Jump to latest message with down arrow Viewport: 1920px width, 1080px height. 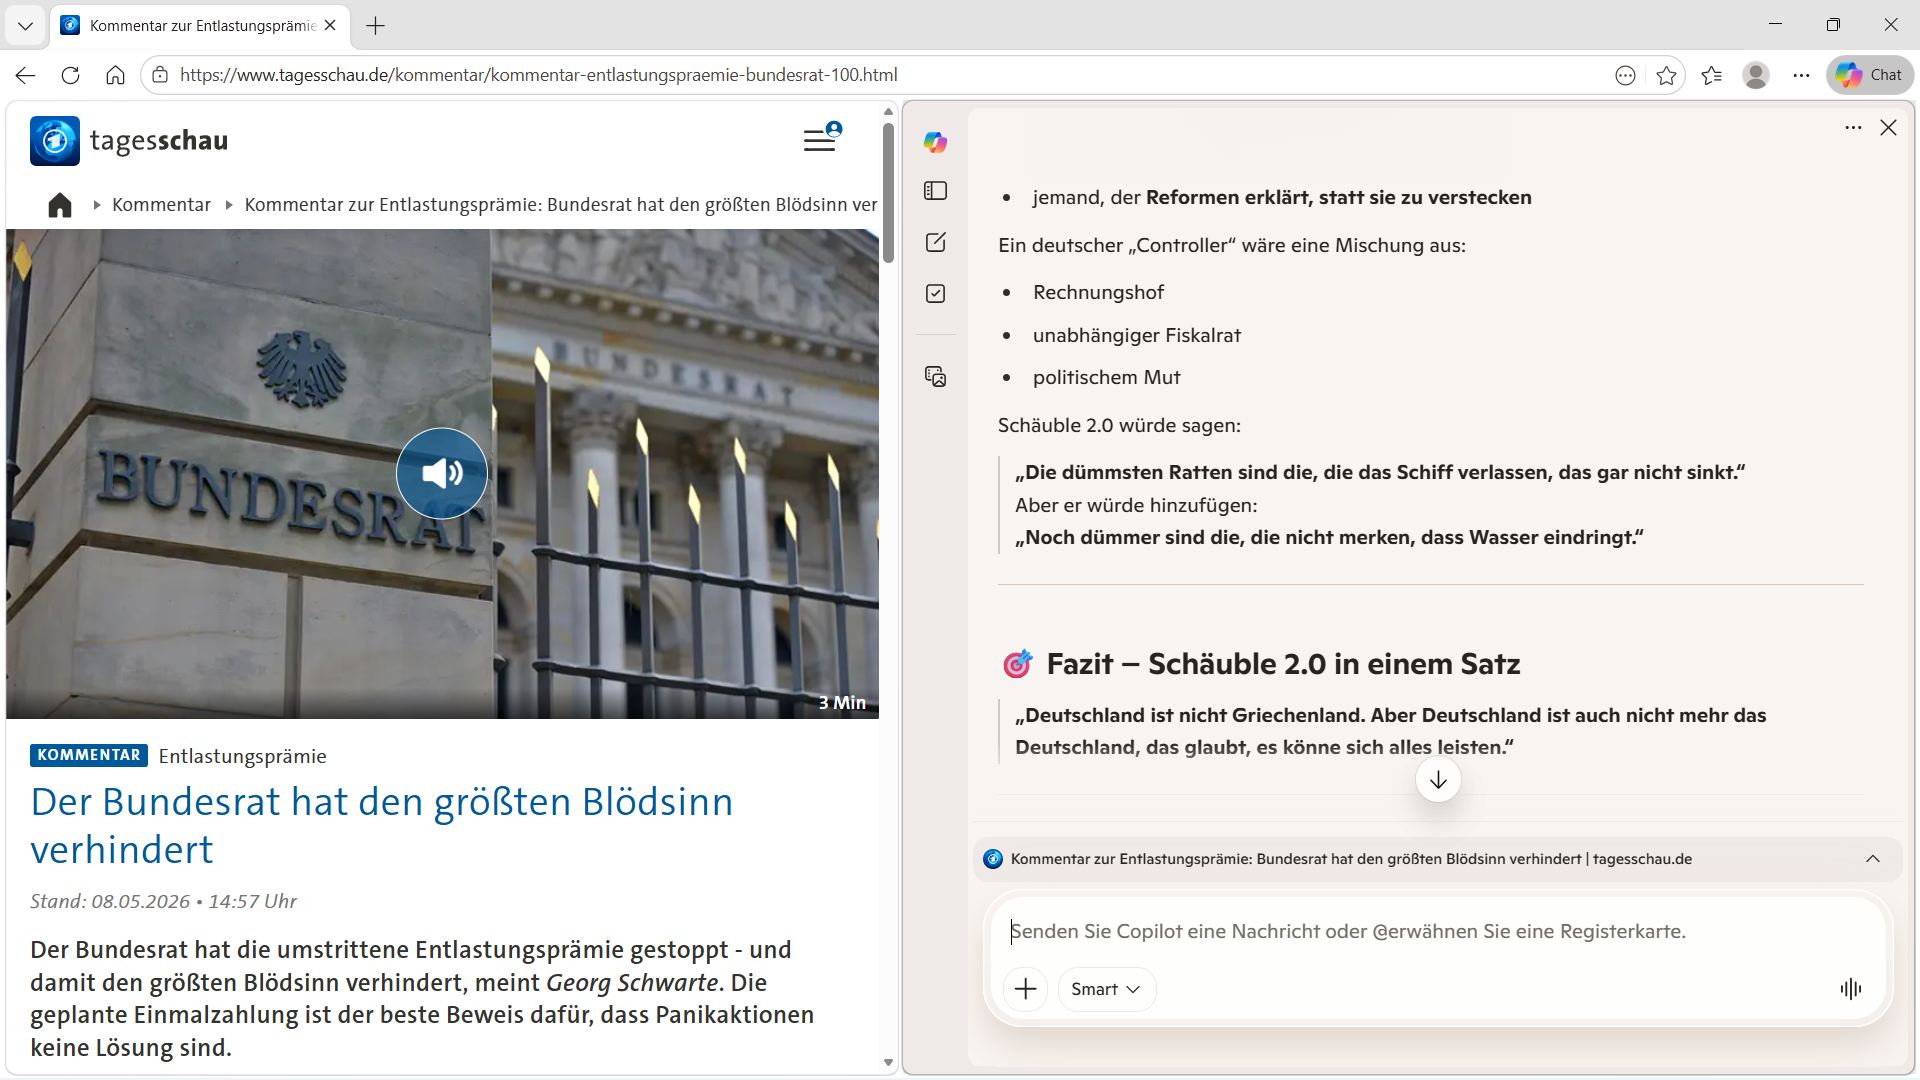click(1438, 780)
